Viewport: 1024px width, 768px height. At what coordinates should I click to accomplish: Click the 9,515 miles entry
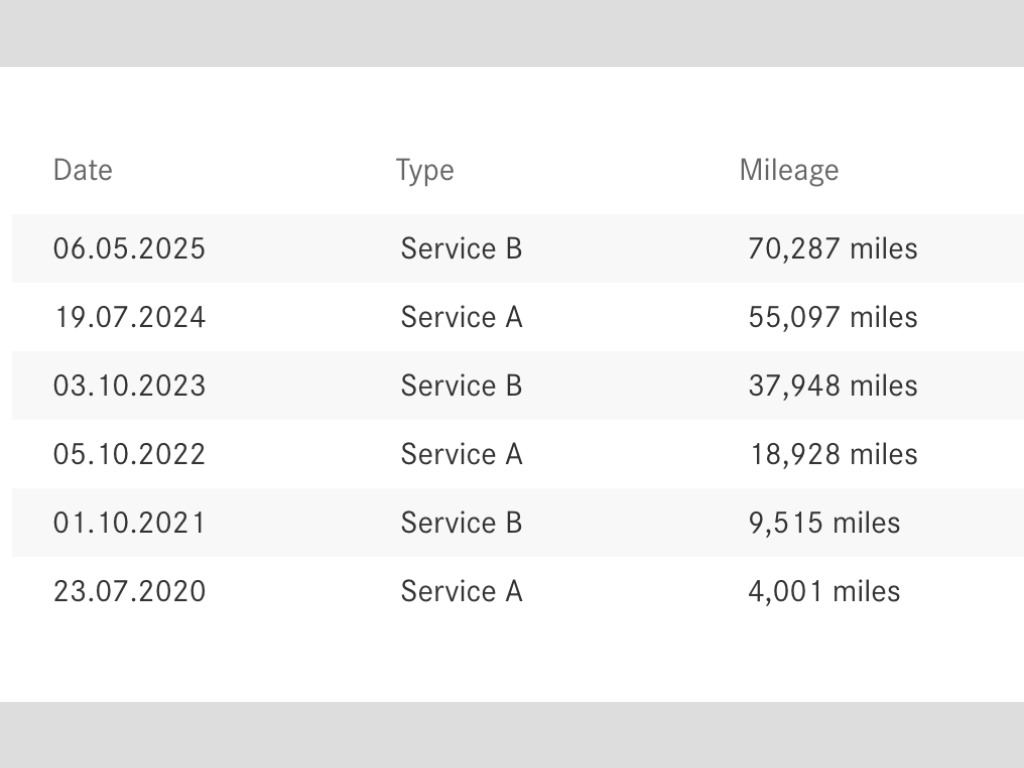pyautogui.click(x=824, y=522)
